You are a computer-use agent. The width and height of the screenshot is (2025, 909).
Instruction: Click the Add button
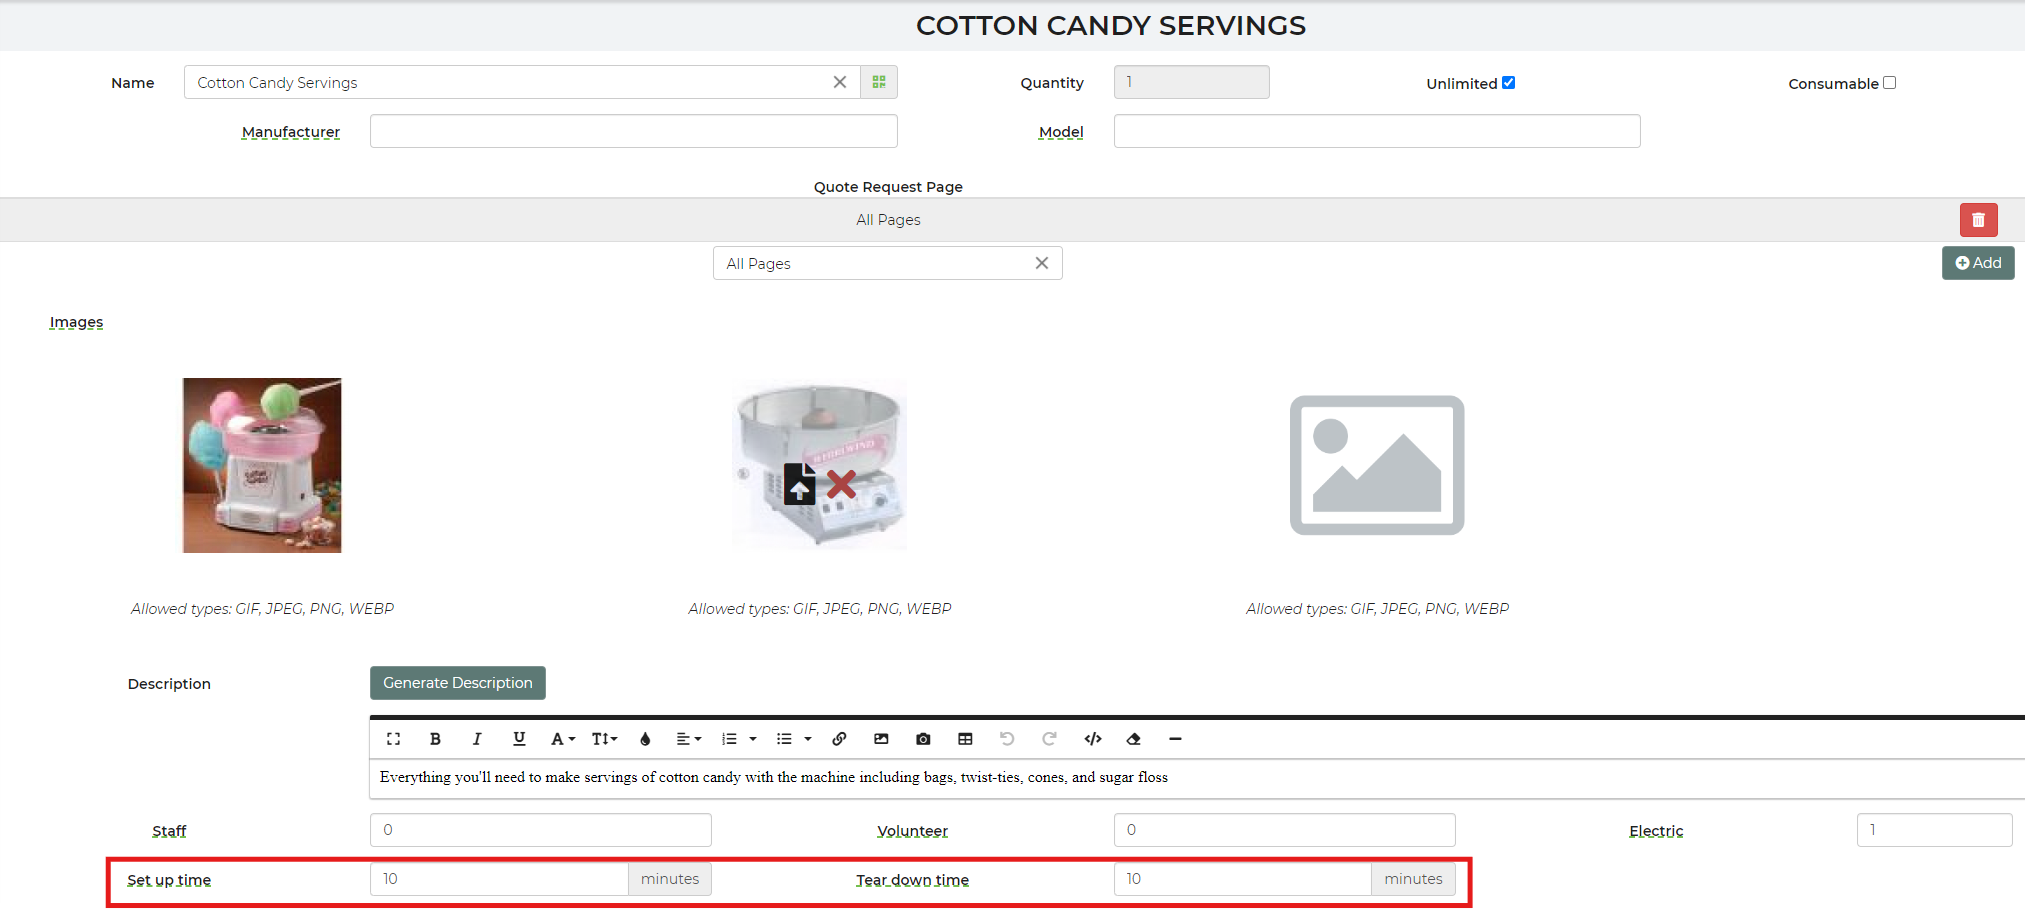(1977, 263)
